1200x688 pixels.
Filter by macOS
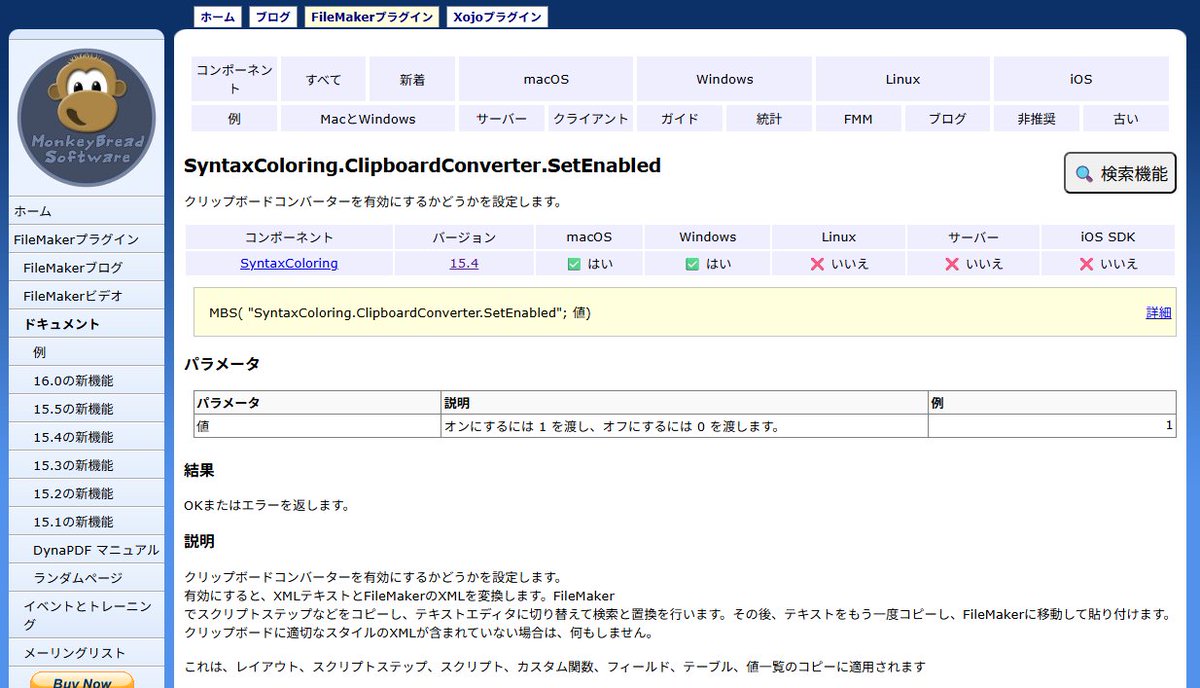pos(546,79)
